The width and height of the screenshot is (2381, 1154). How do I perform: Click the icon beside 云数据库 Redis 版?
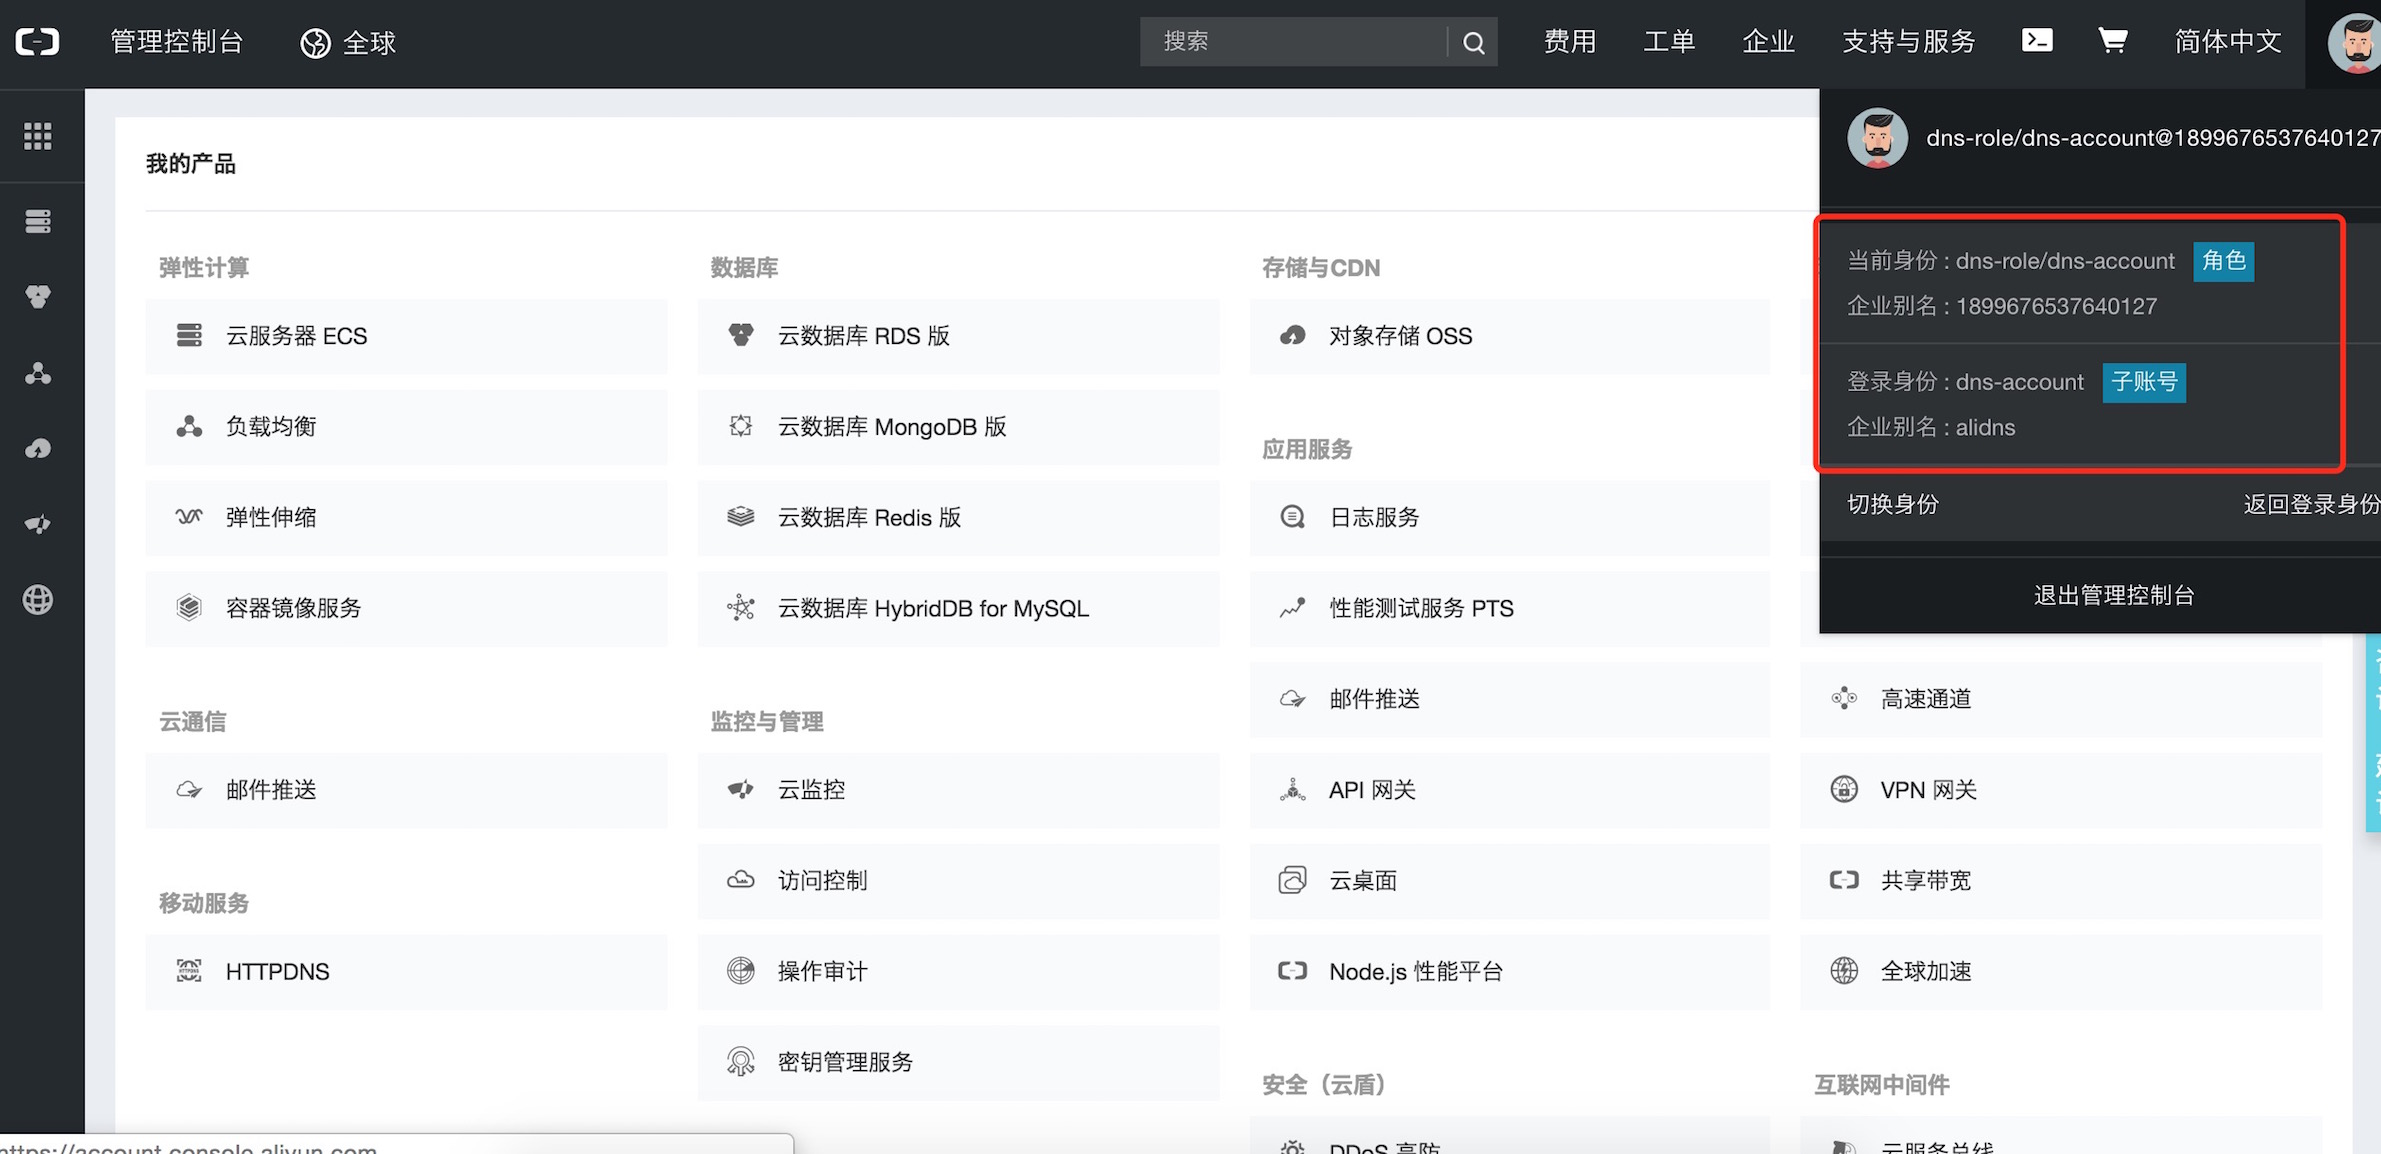coord(740,517)
